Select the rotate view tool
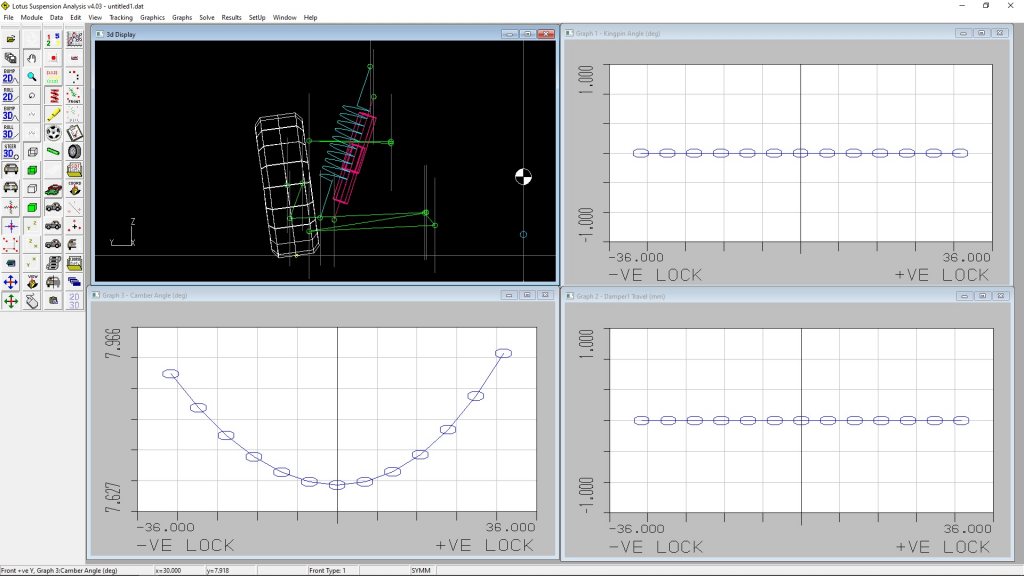 31,95
